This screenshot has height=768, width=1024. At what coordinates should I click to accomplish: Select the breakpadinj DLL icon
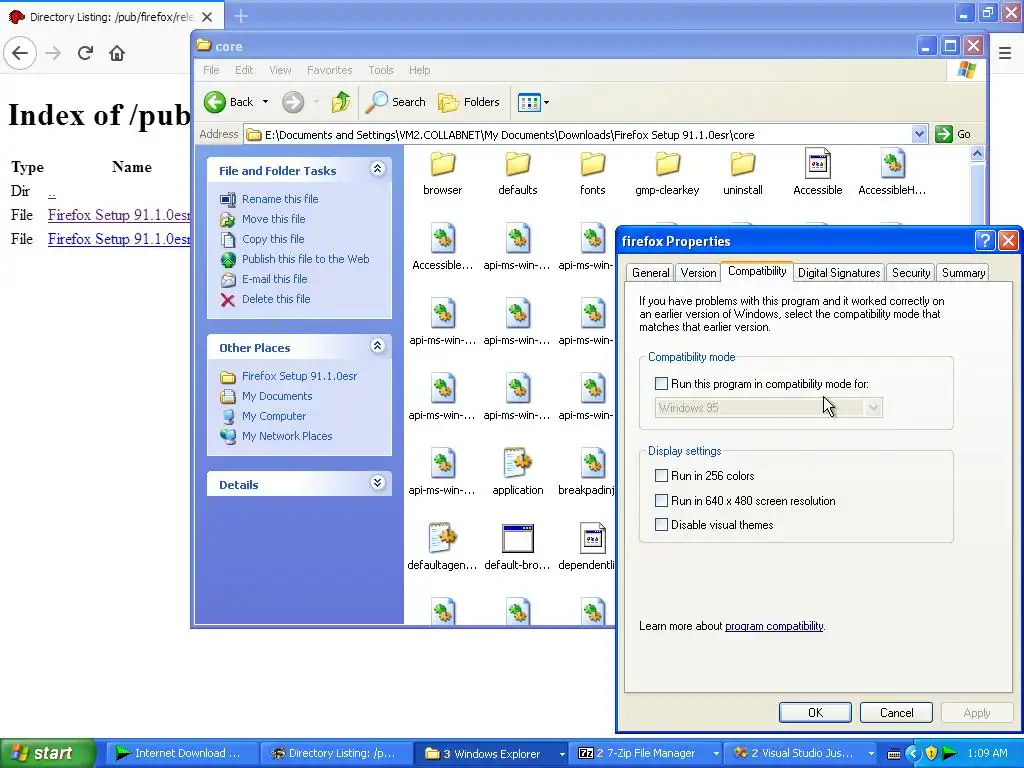tap(593, 463)
